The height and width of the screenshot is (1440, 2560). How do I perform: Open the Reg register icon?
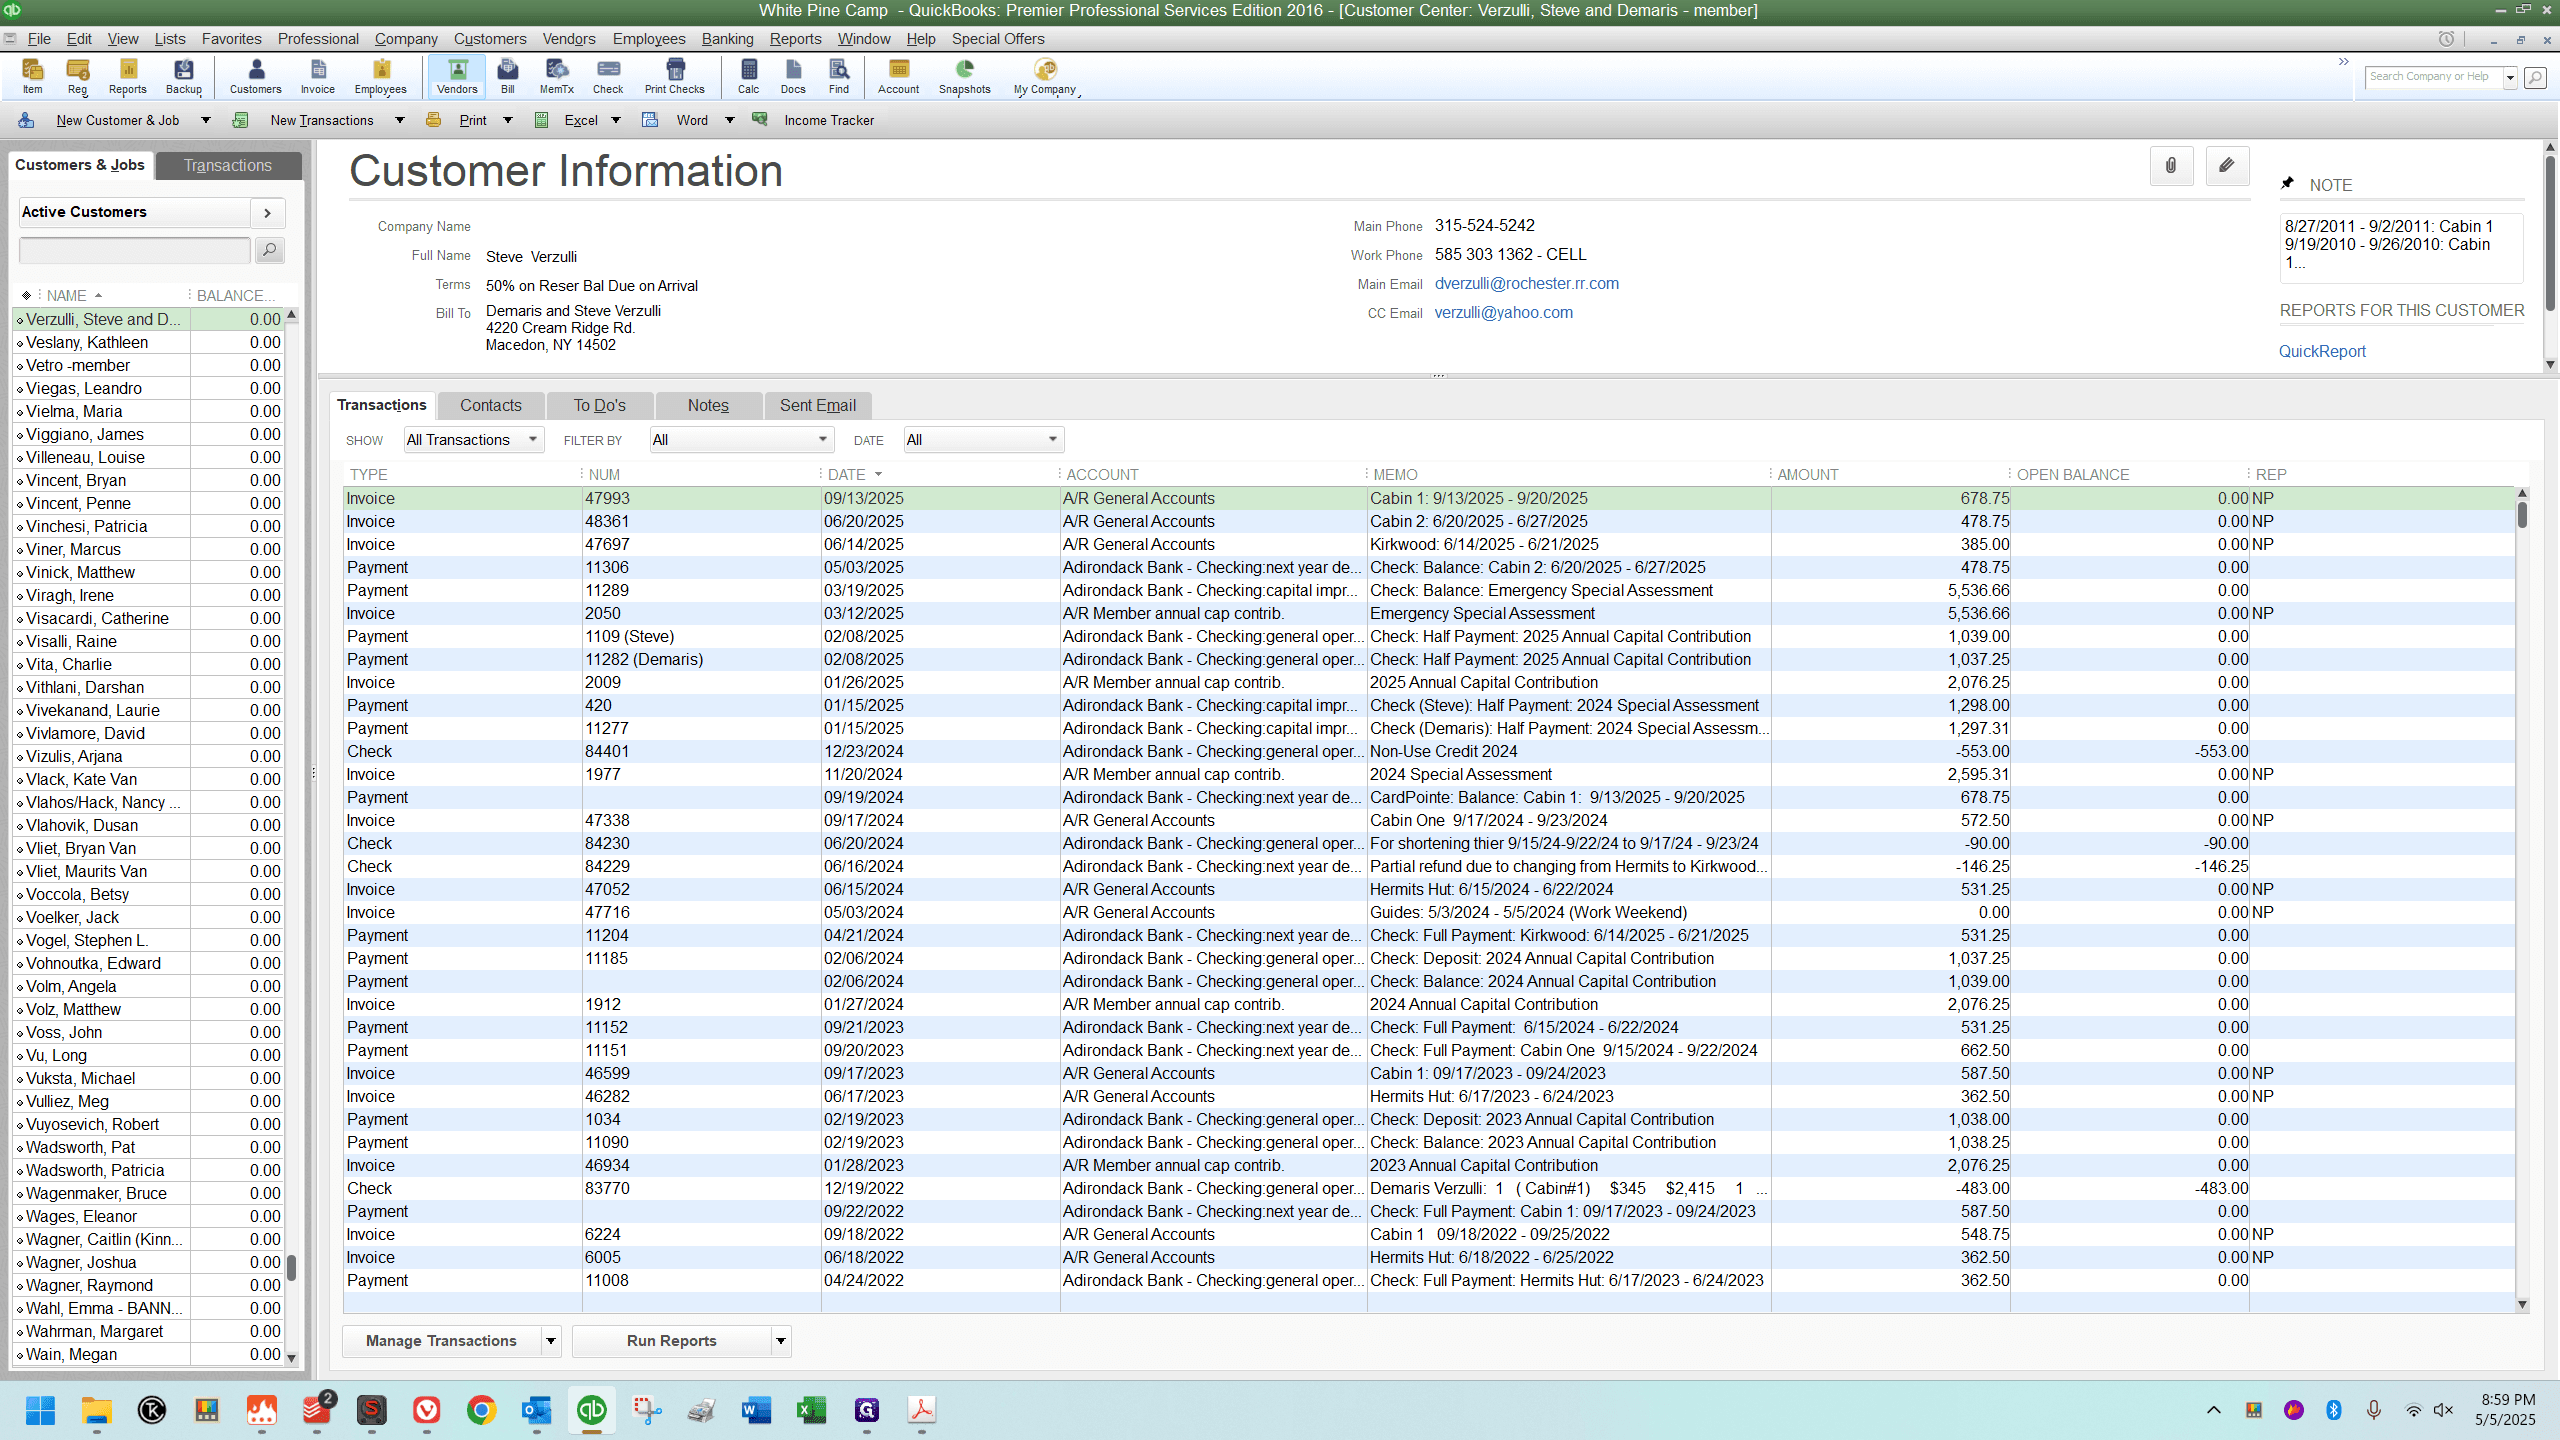point(77,77)
